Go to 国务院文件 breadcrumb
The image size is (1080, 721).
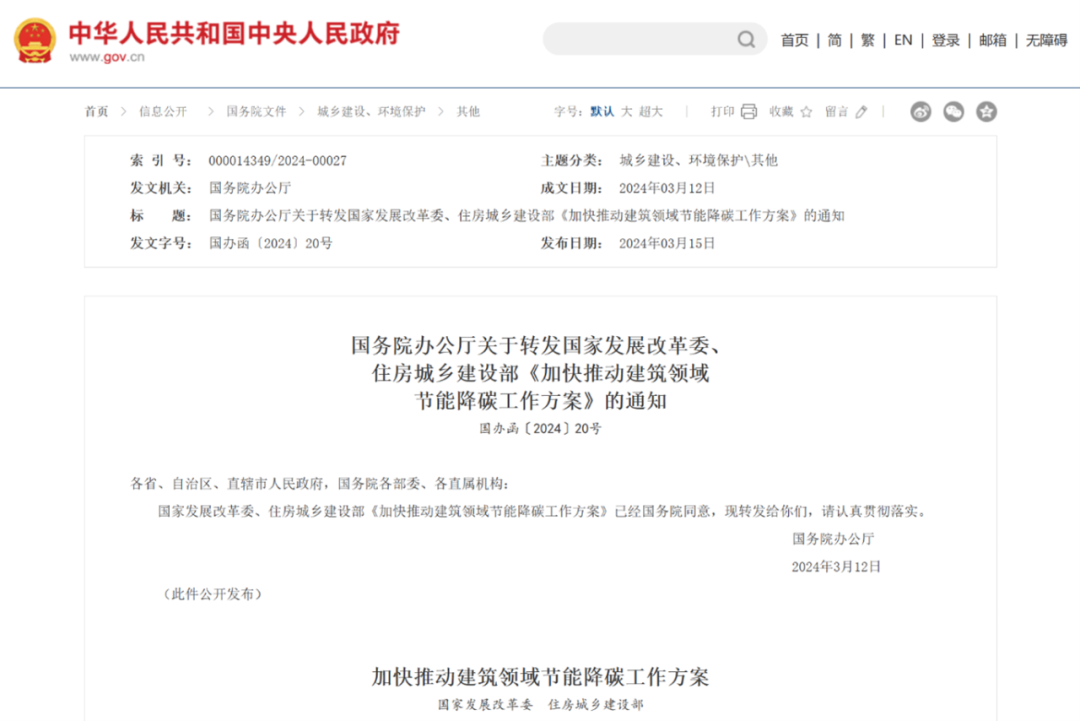click(256, 112)
